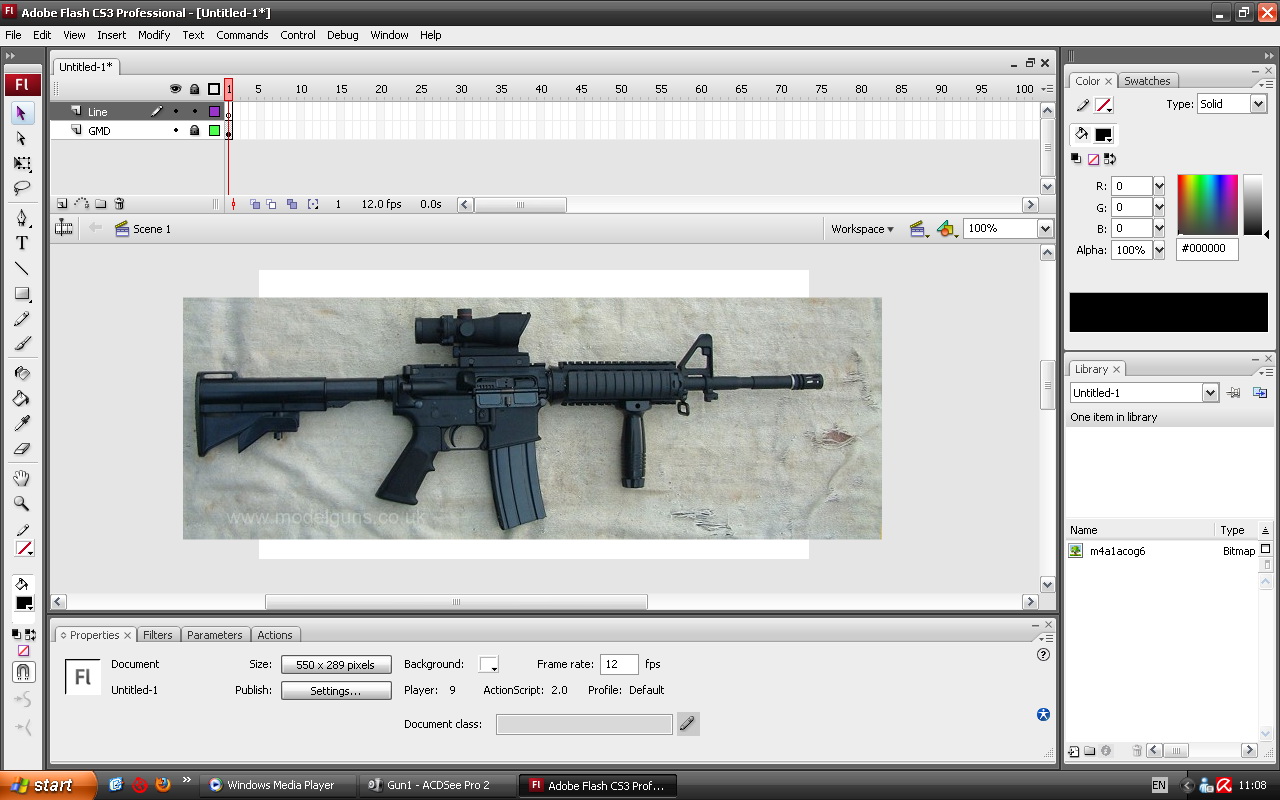Hide the Line layer via eye column
1280x800 pixels.
pyautogui.click(x=176, y=112)
